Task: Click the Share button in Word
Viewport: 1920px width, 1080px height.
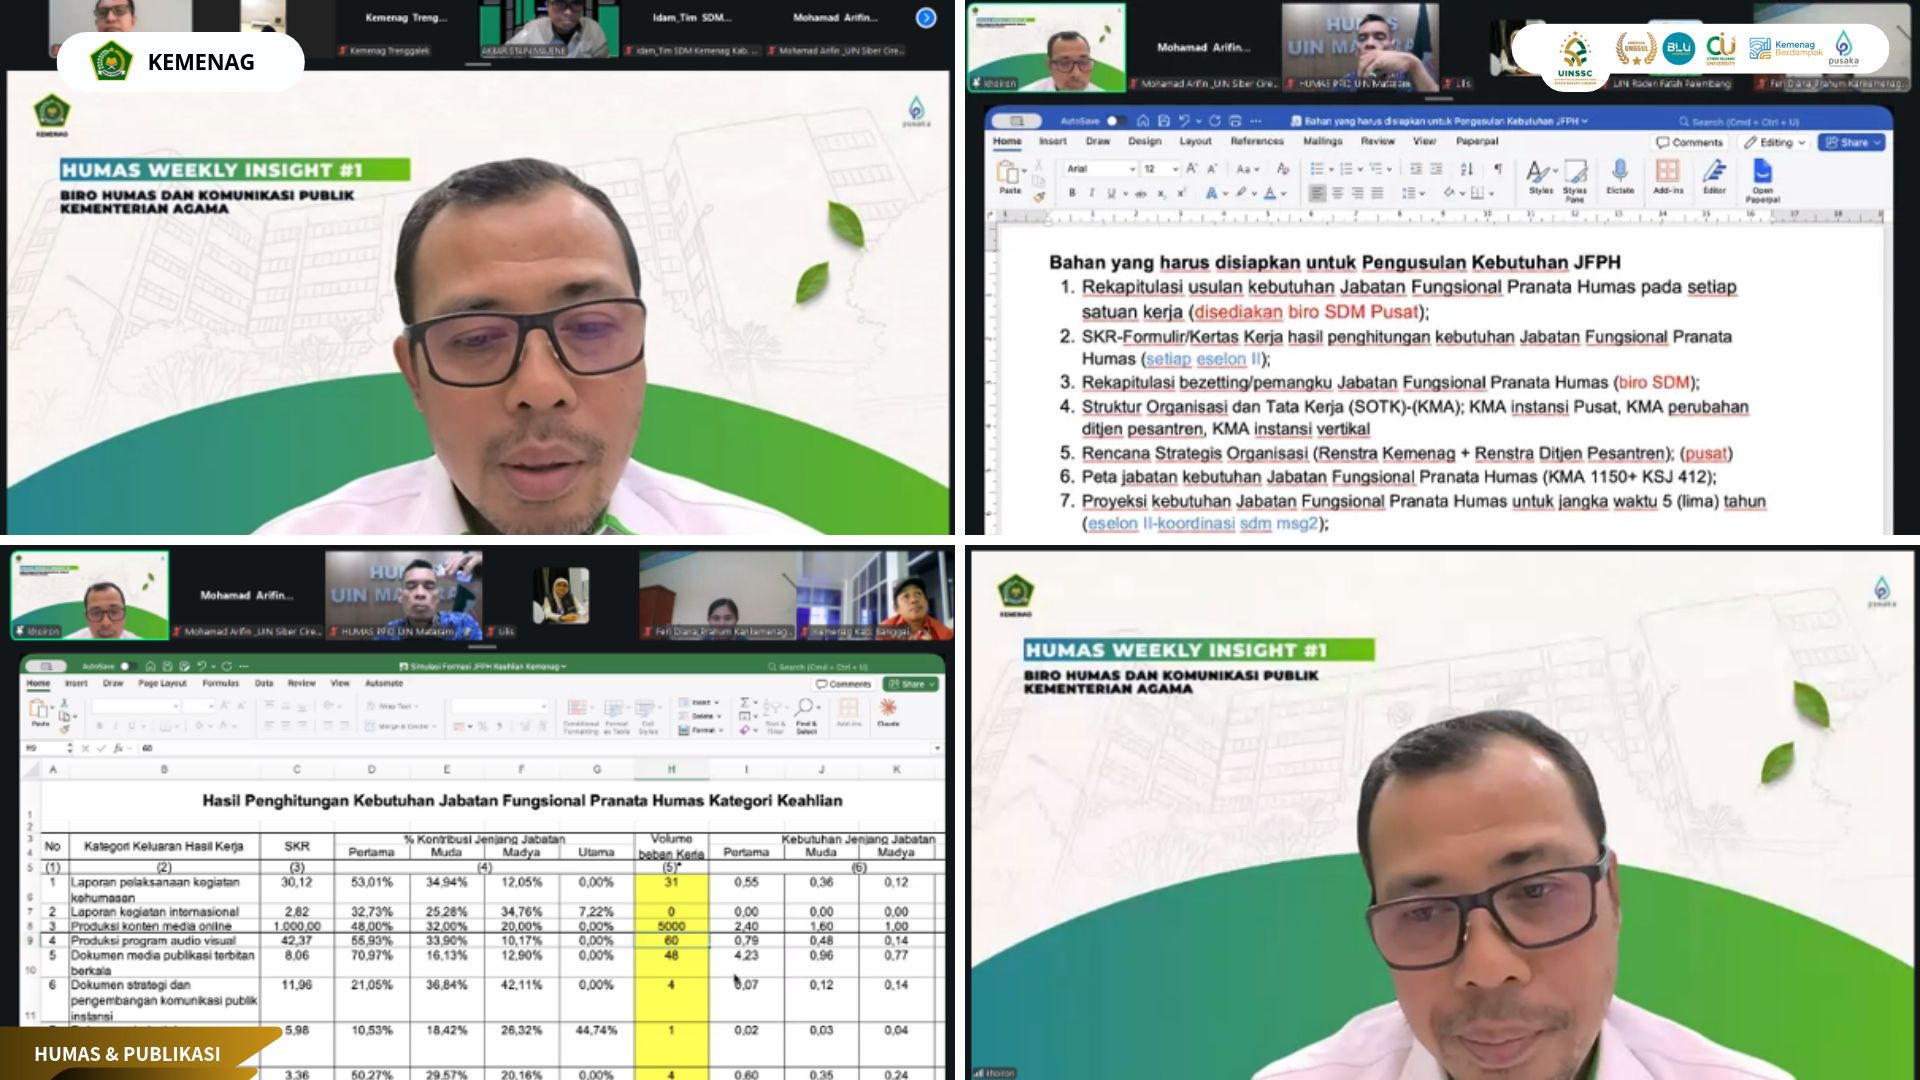Action: tap(1852, 143)
